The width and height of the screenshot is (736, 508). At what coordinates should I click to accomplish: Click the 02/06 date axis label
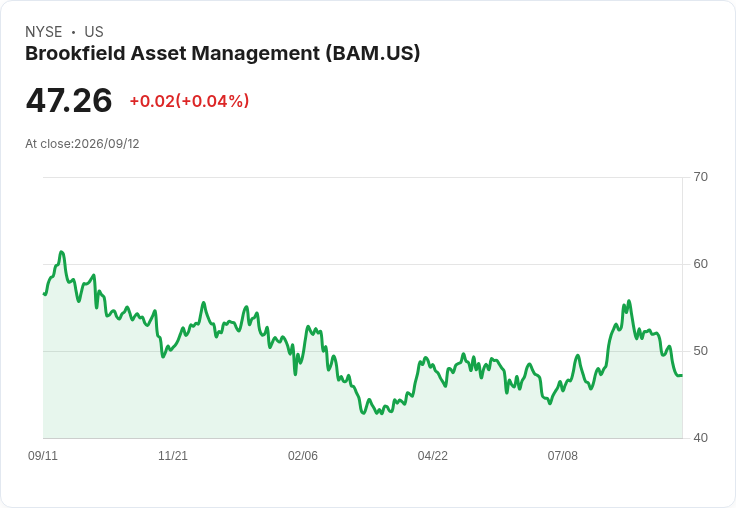pyautogui.click(x=303, y=455)
